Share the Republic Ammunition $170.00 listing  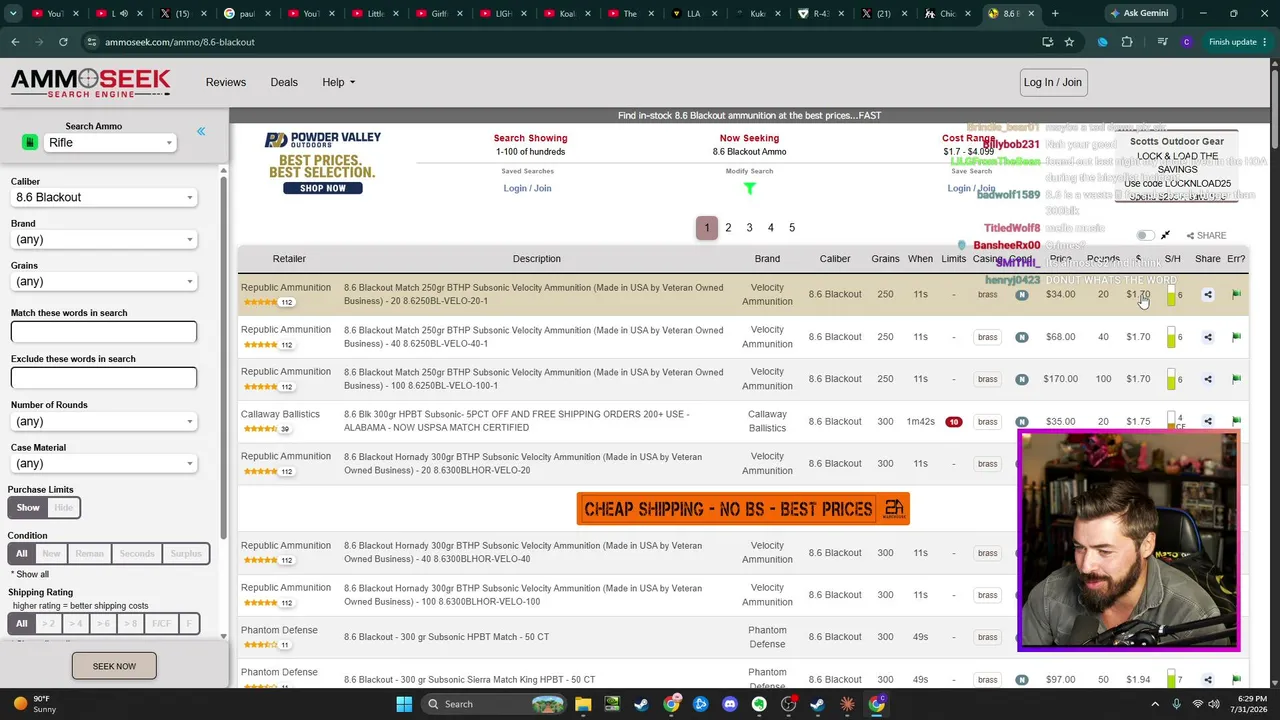pos(1208,379)
